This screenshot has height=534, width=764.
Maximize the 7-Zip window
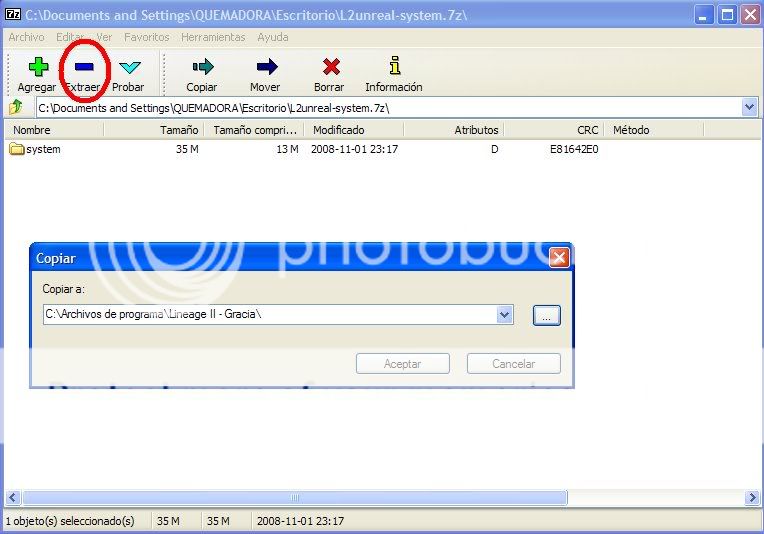pyautogui.click(x=727, y=15)
